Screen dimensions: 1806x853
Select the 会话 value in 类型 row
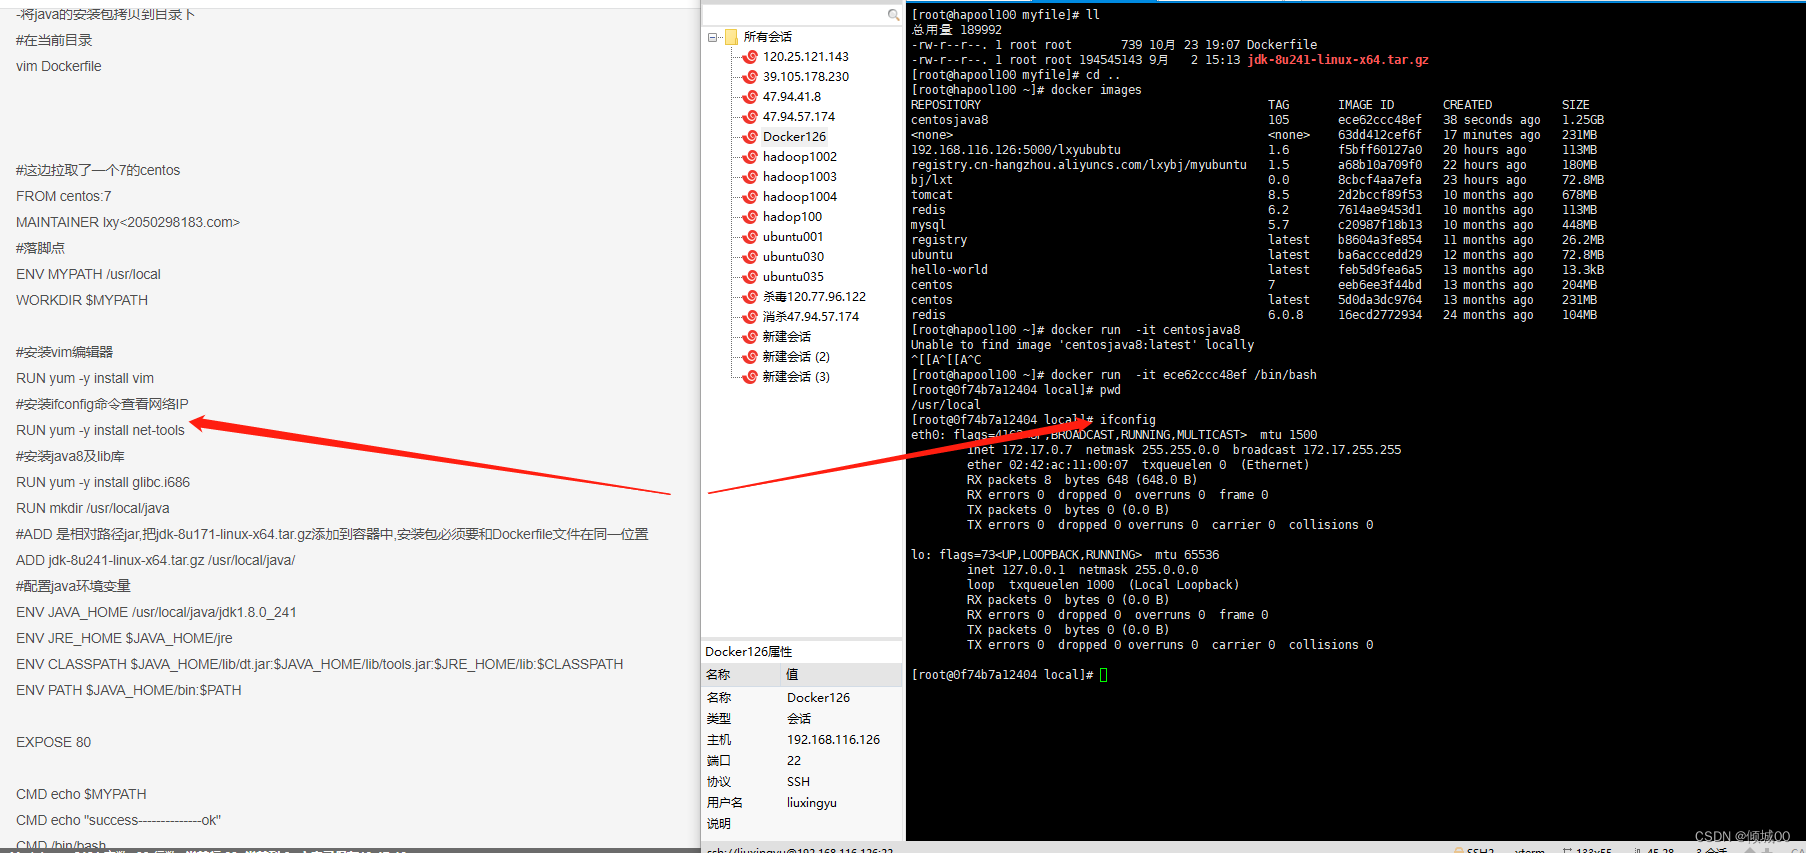coord(799,719)
